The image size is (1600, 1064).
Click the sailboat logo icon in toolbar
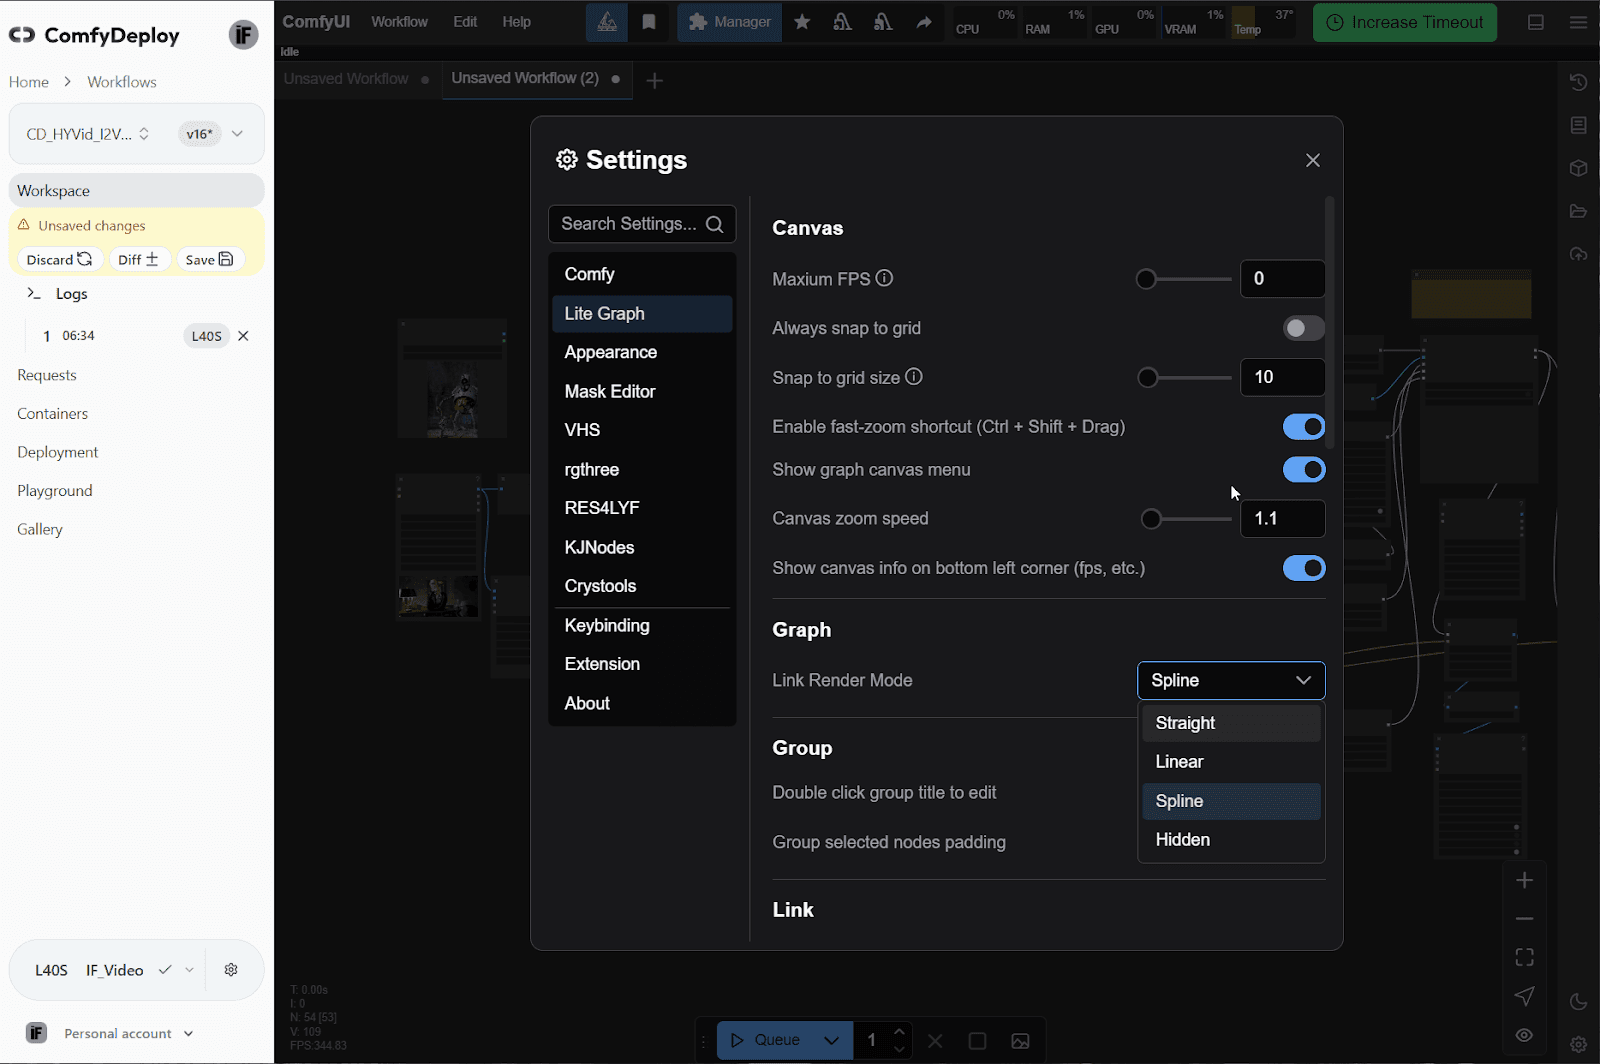(607, 22)
